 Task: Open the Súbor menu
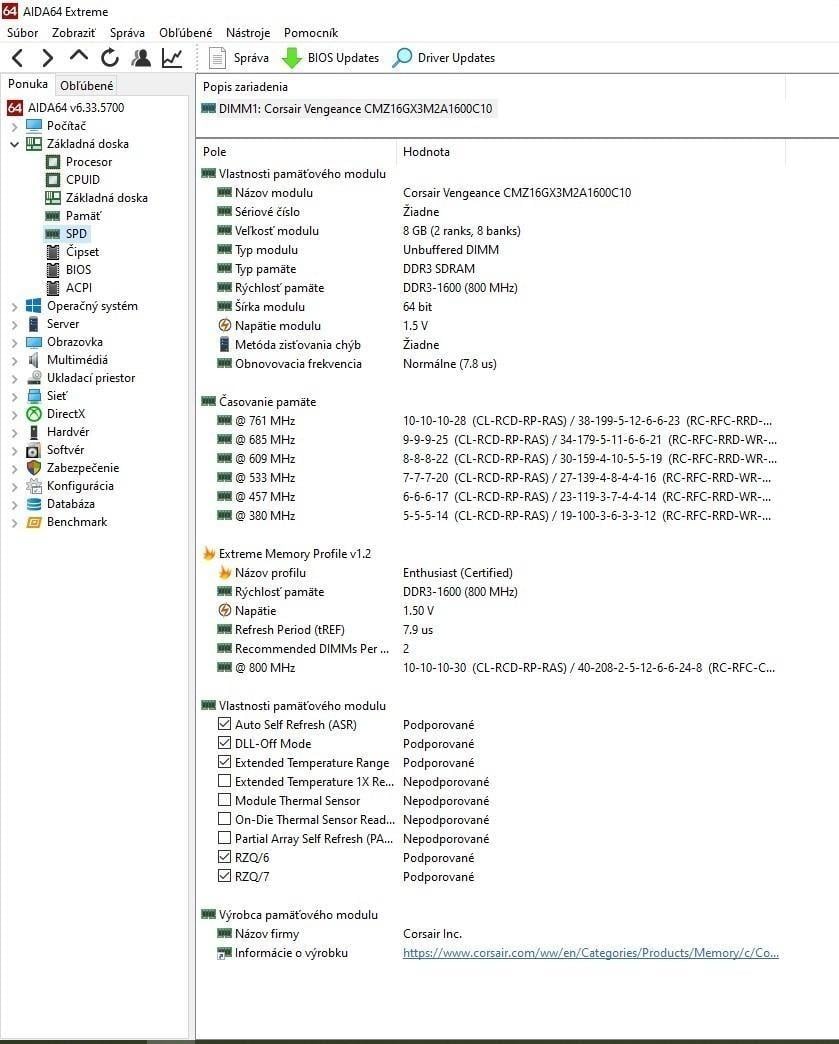pos(23,33)
